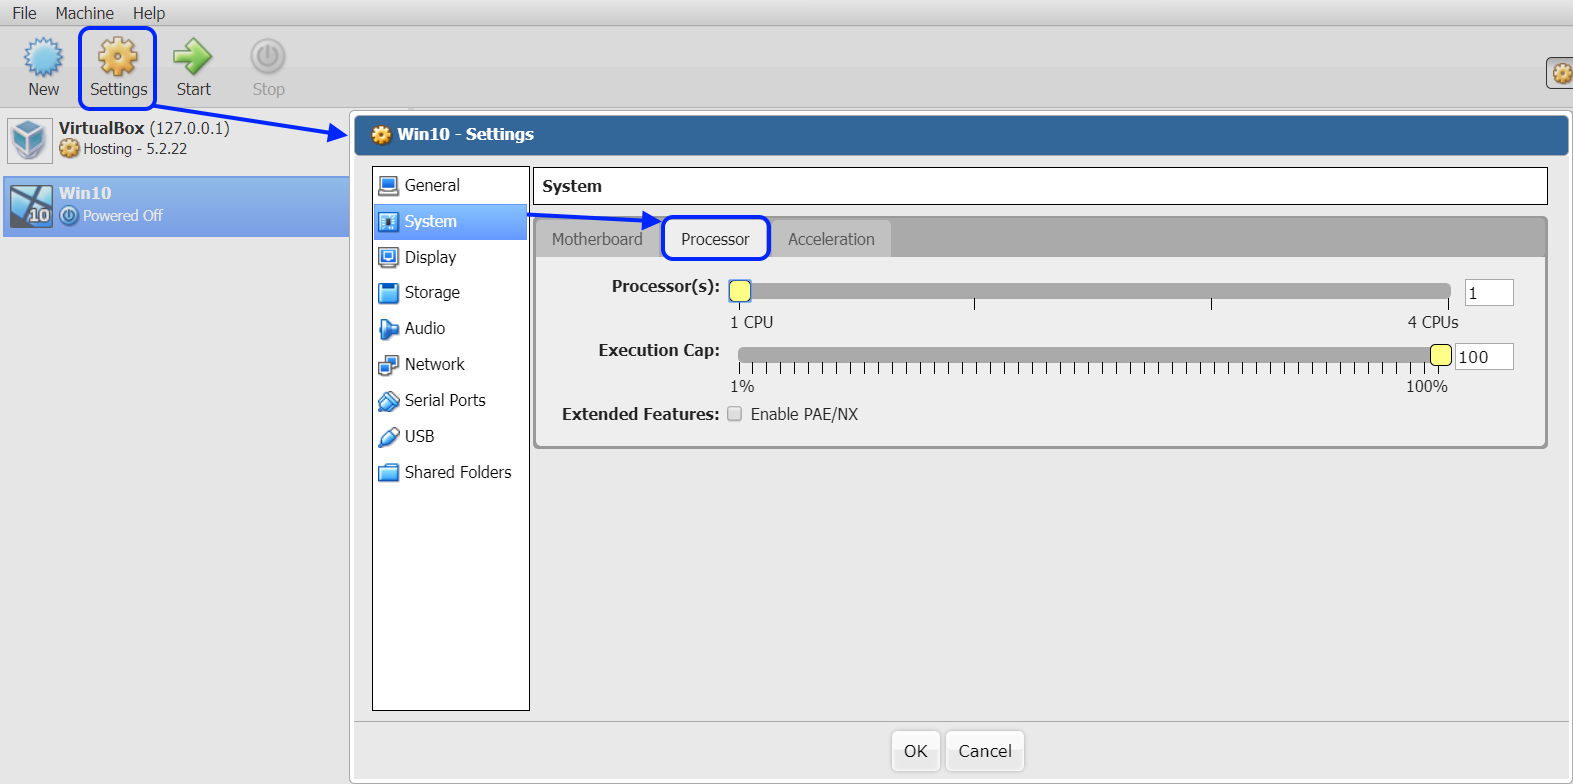This screenshot has height=784, width=1573.
Task: Click the Powered Off status icon
Action: pyautogui.click(x=69, y=216)
